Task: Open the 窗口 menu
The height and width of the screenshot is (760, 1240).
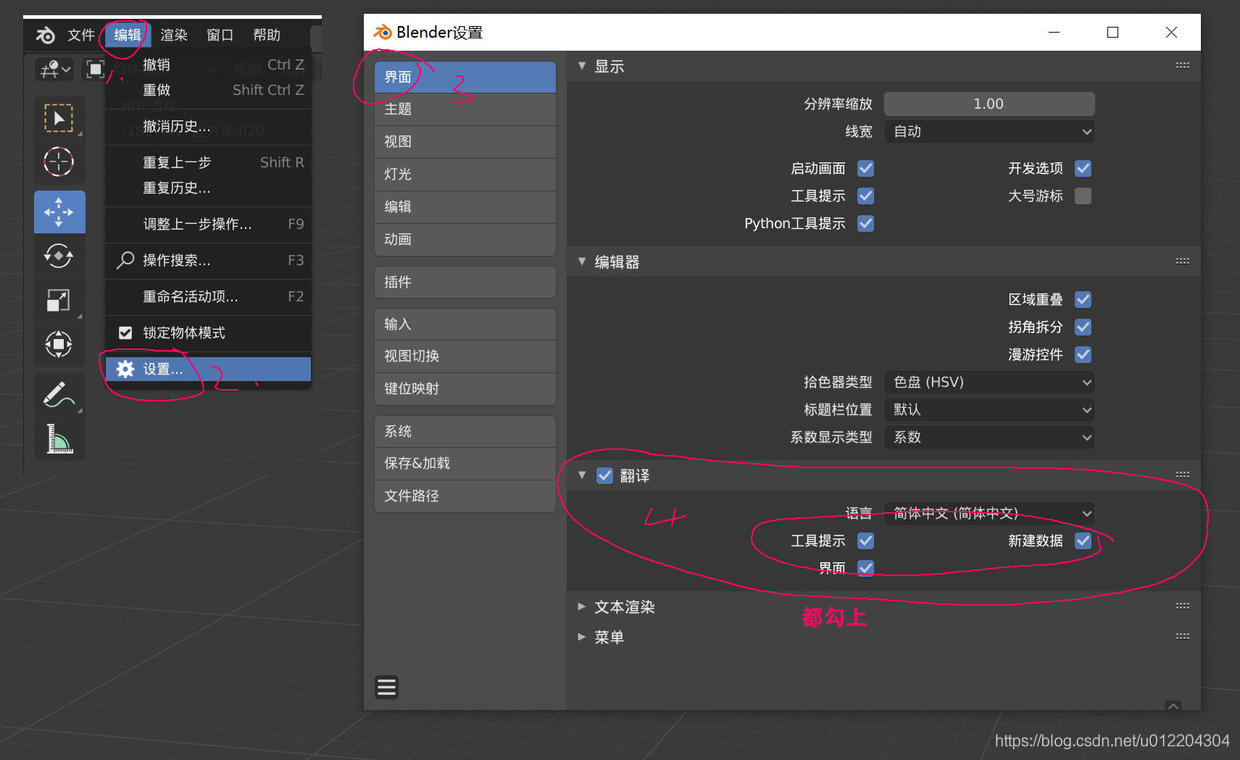Action: click(x=220, y=35)
